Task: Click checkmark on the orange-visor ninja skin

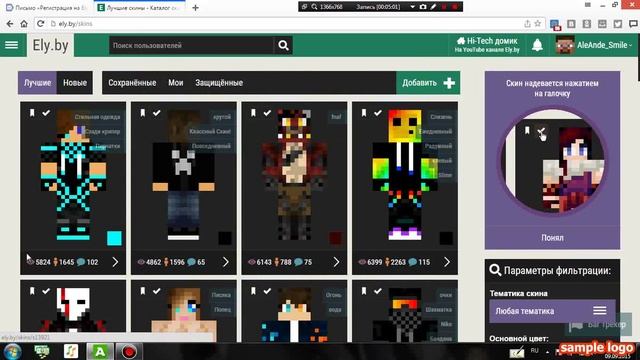Action: coord(378,291)
